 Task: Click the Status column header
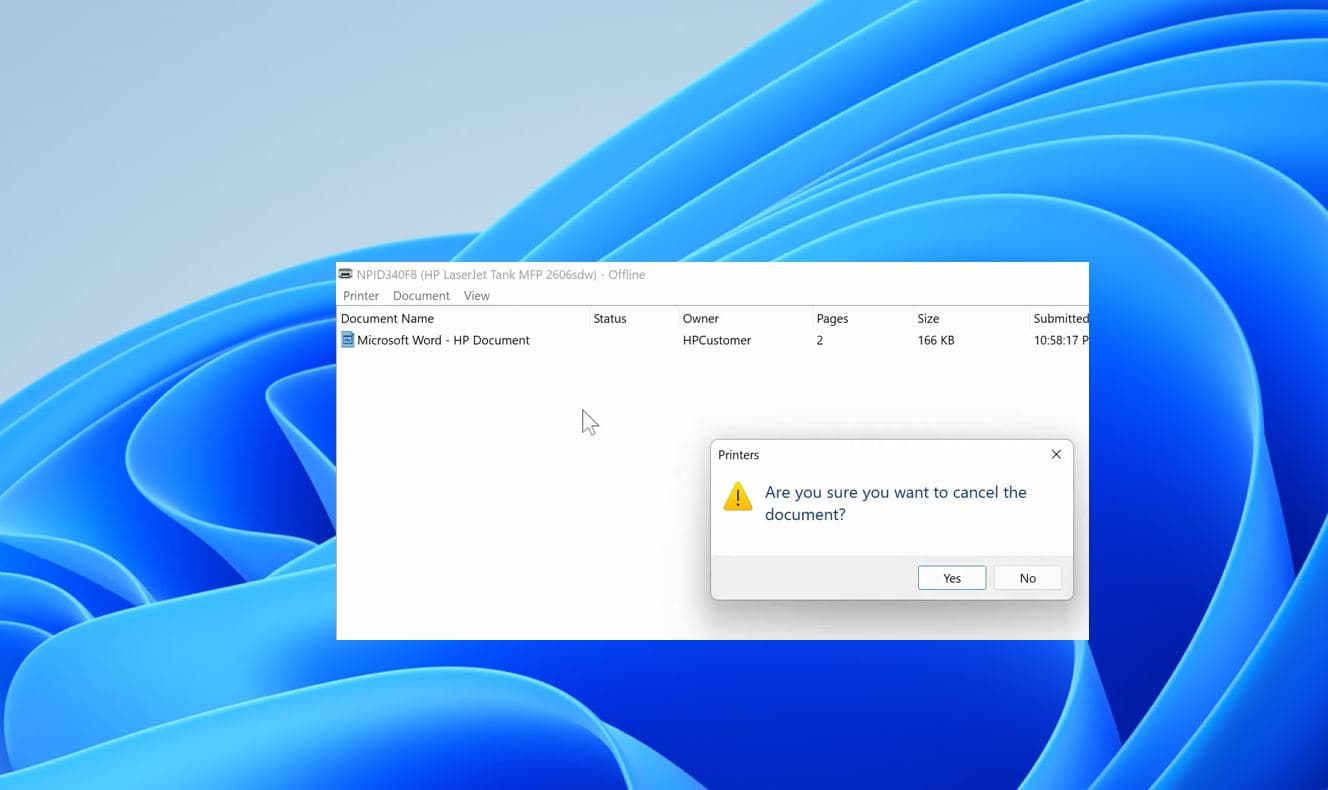pyautogui.click(x=610, y=319)
